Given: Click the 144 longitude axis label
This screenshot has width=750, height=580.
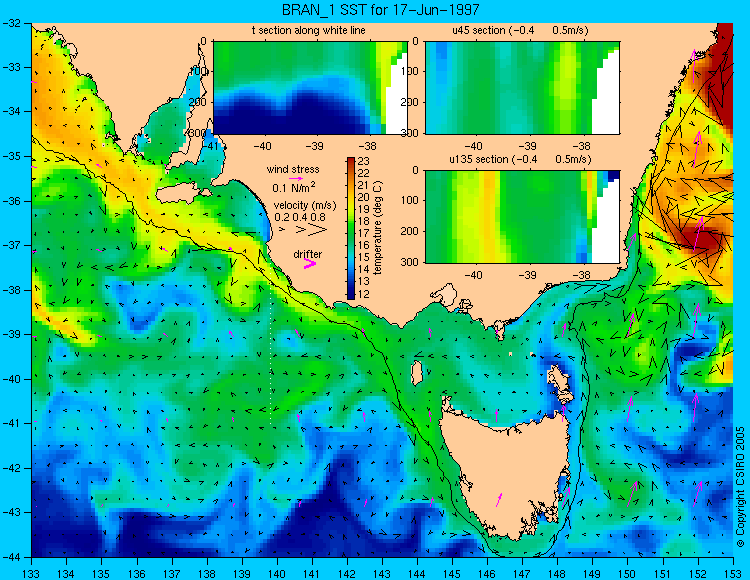Looking at the screenshot, I should pos(417,573).
